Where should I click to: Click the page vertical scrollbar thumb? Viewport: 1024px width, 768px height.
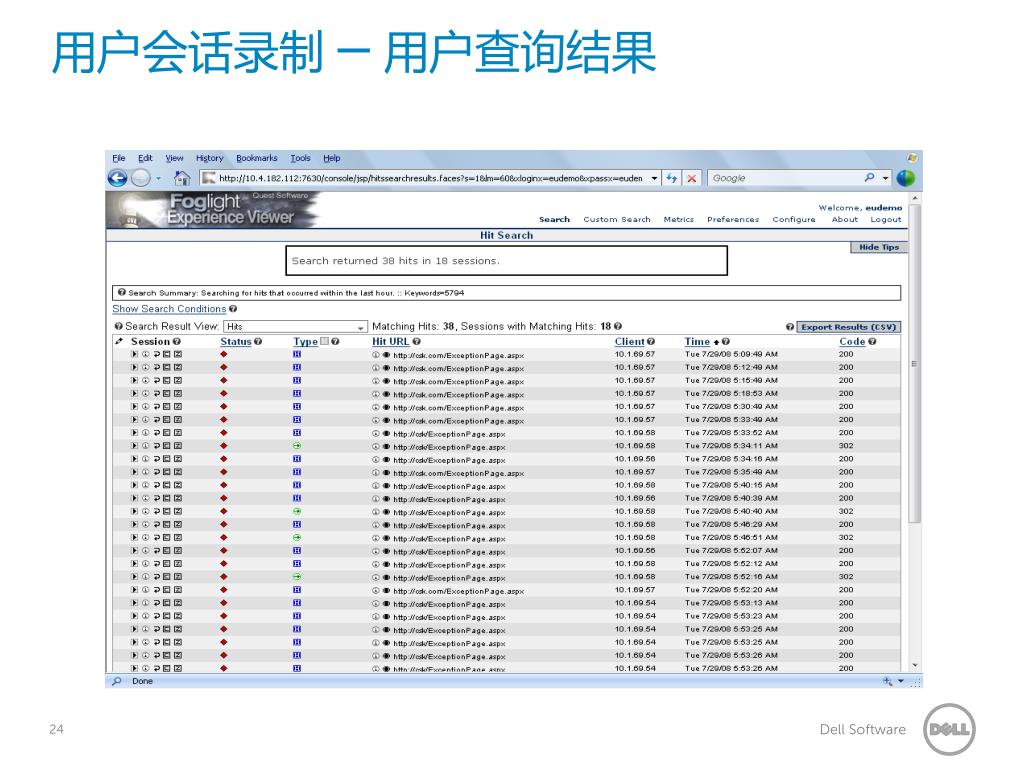click(914, 363)
